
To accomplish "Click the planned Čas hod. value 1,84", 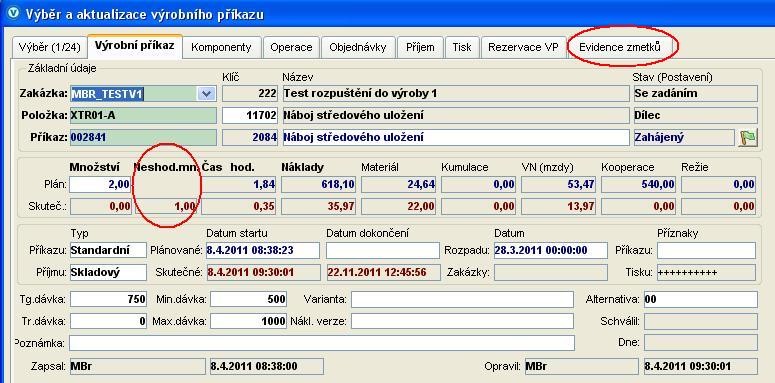I will click(238, 185).
